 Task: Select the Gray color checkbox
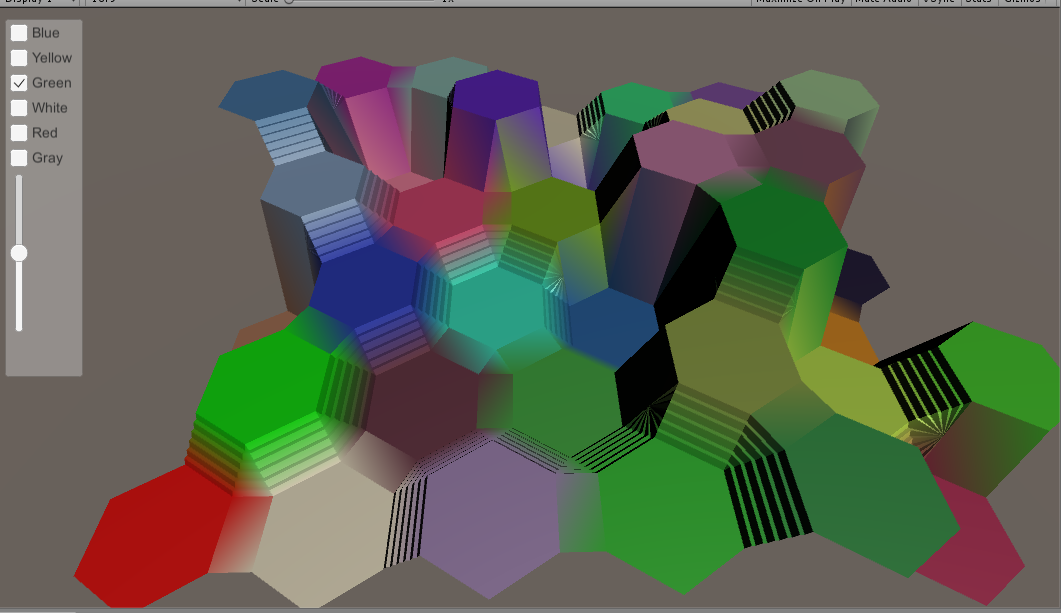tap(19, 158)
